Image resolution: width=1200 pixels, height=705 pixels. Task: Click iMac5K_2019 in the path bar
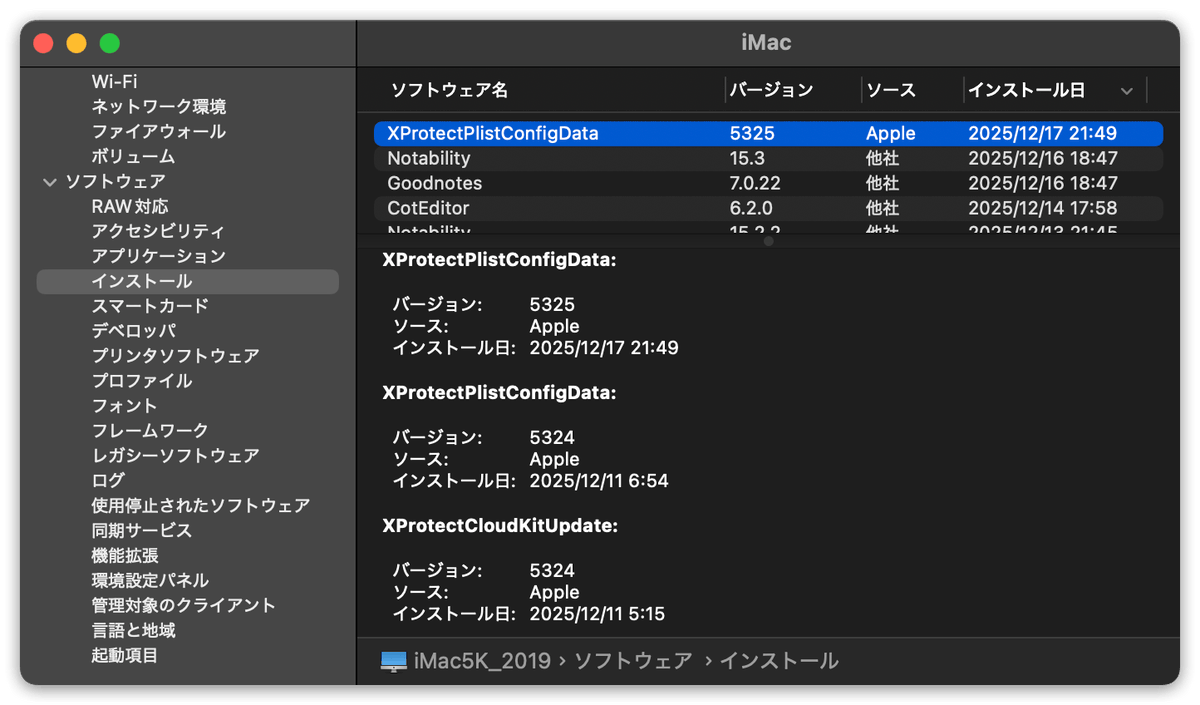coord(484,661)
